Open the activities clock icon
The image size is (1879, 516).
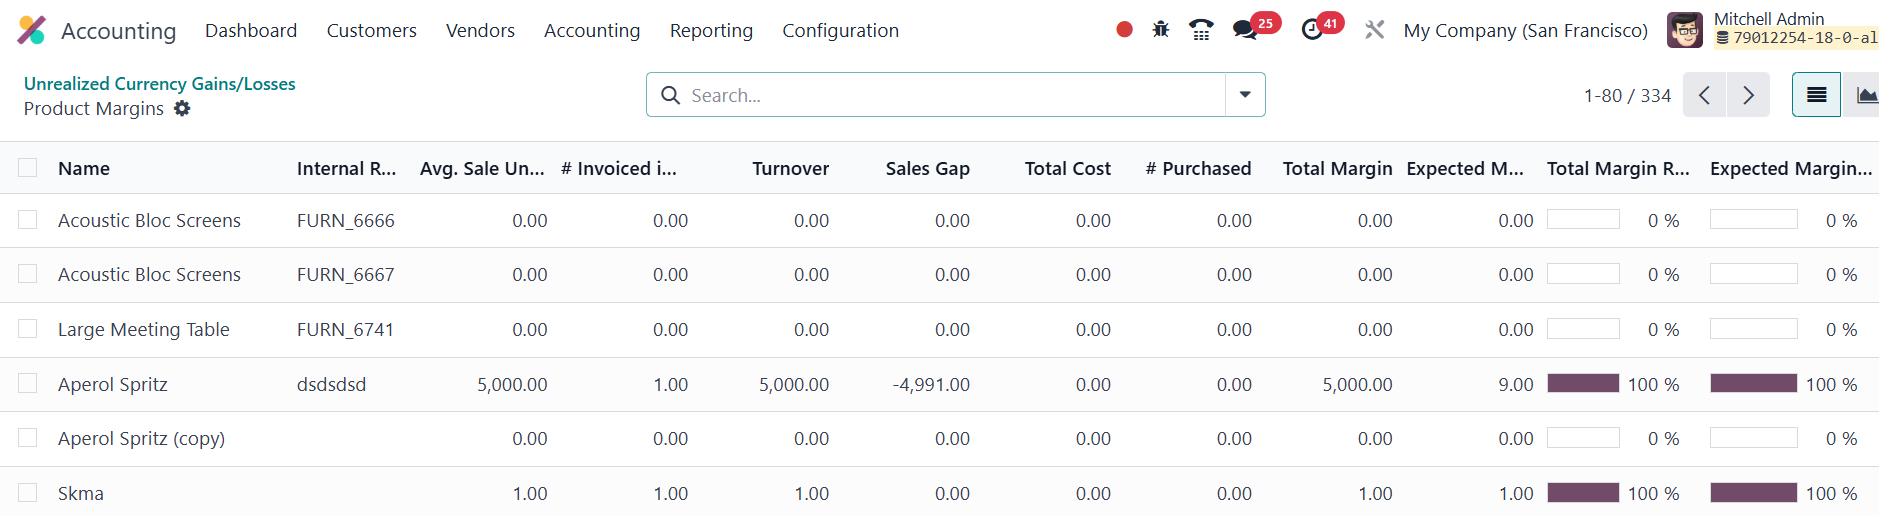[x=1312, y=30]
